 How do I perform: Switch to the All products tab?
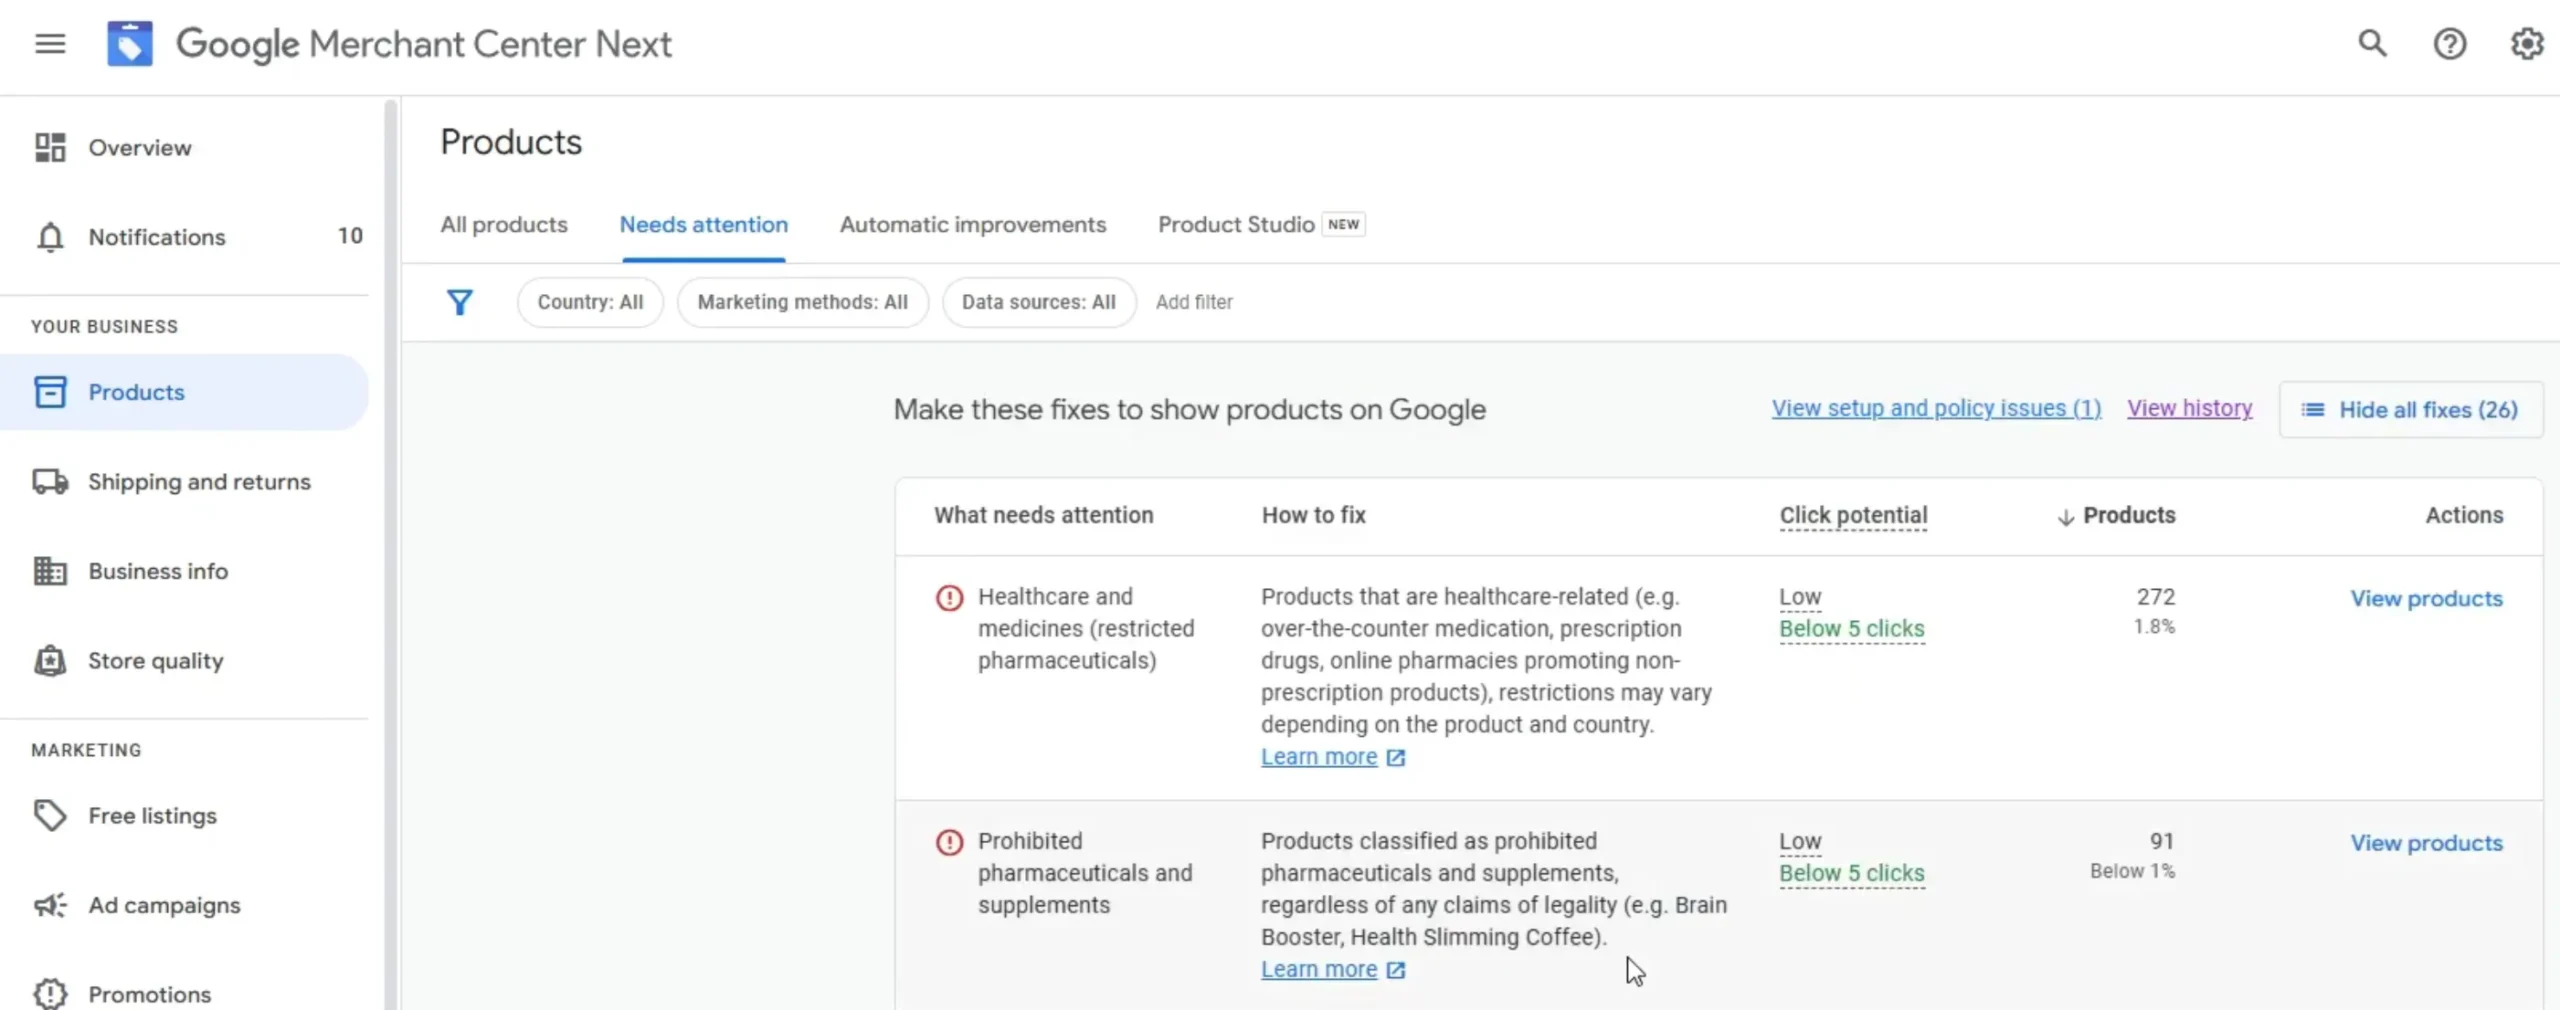504,225
